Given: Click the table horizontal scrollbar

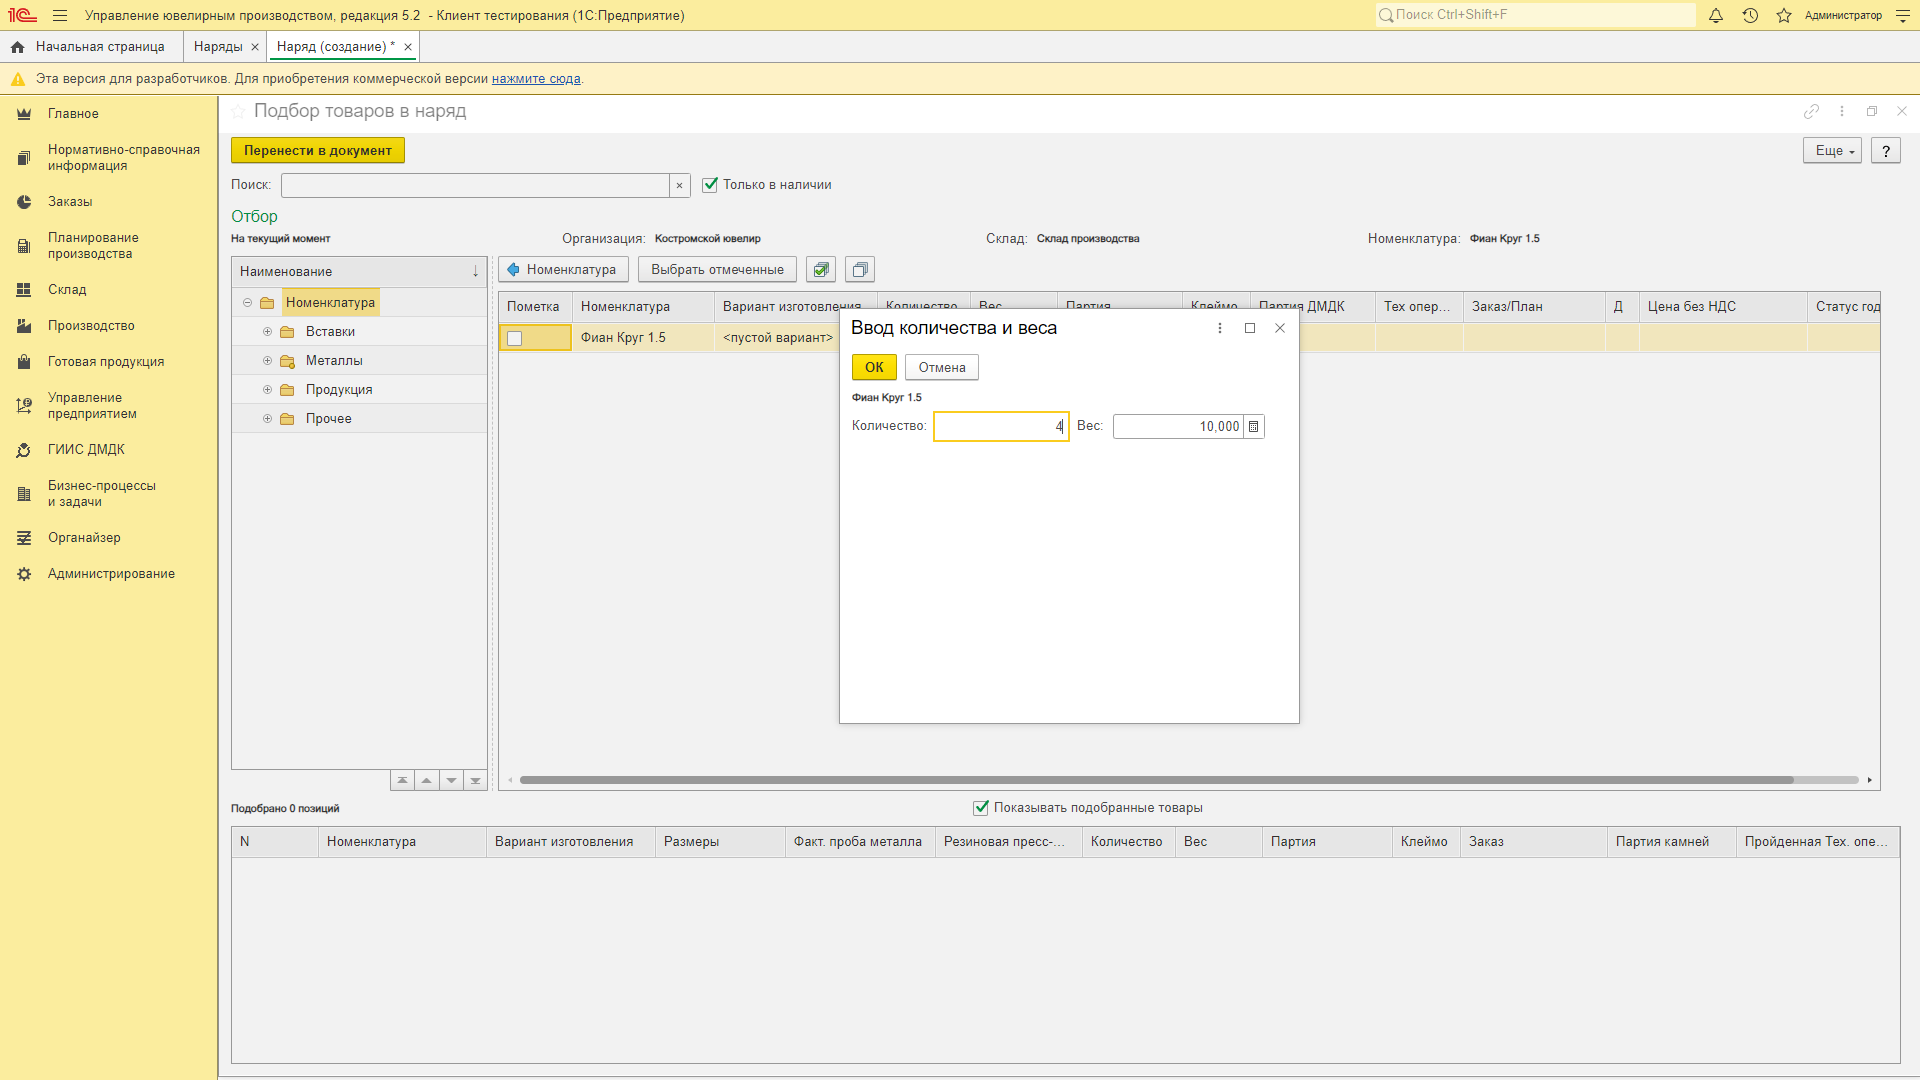Looking at the screenshot, I should click(1156, 780).
